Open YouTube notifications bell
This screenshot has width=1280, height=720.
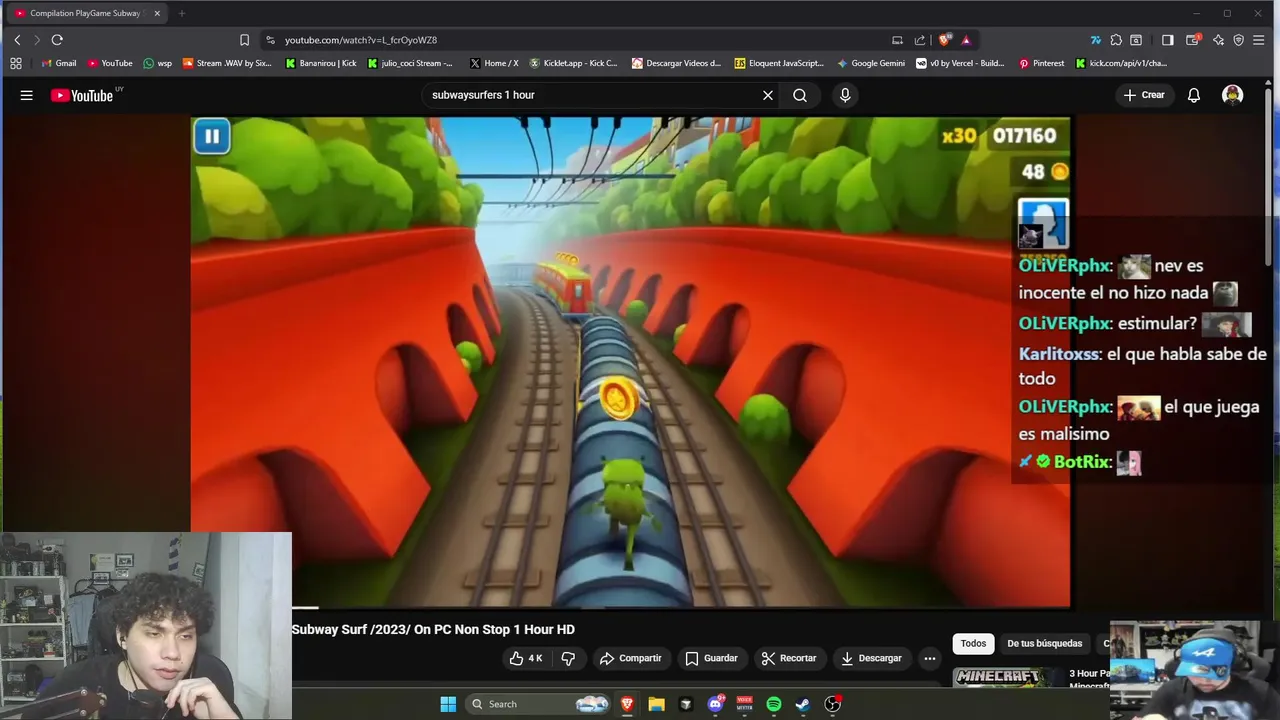1193,95
